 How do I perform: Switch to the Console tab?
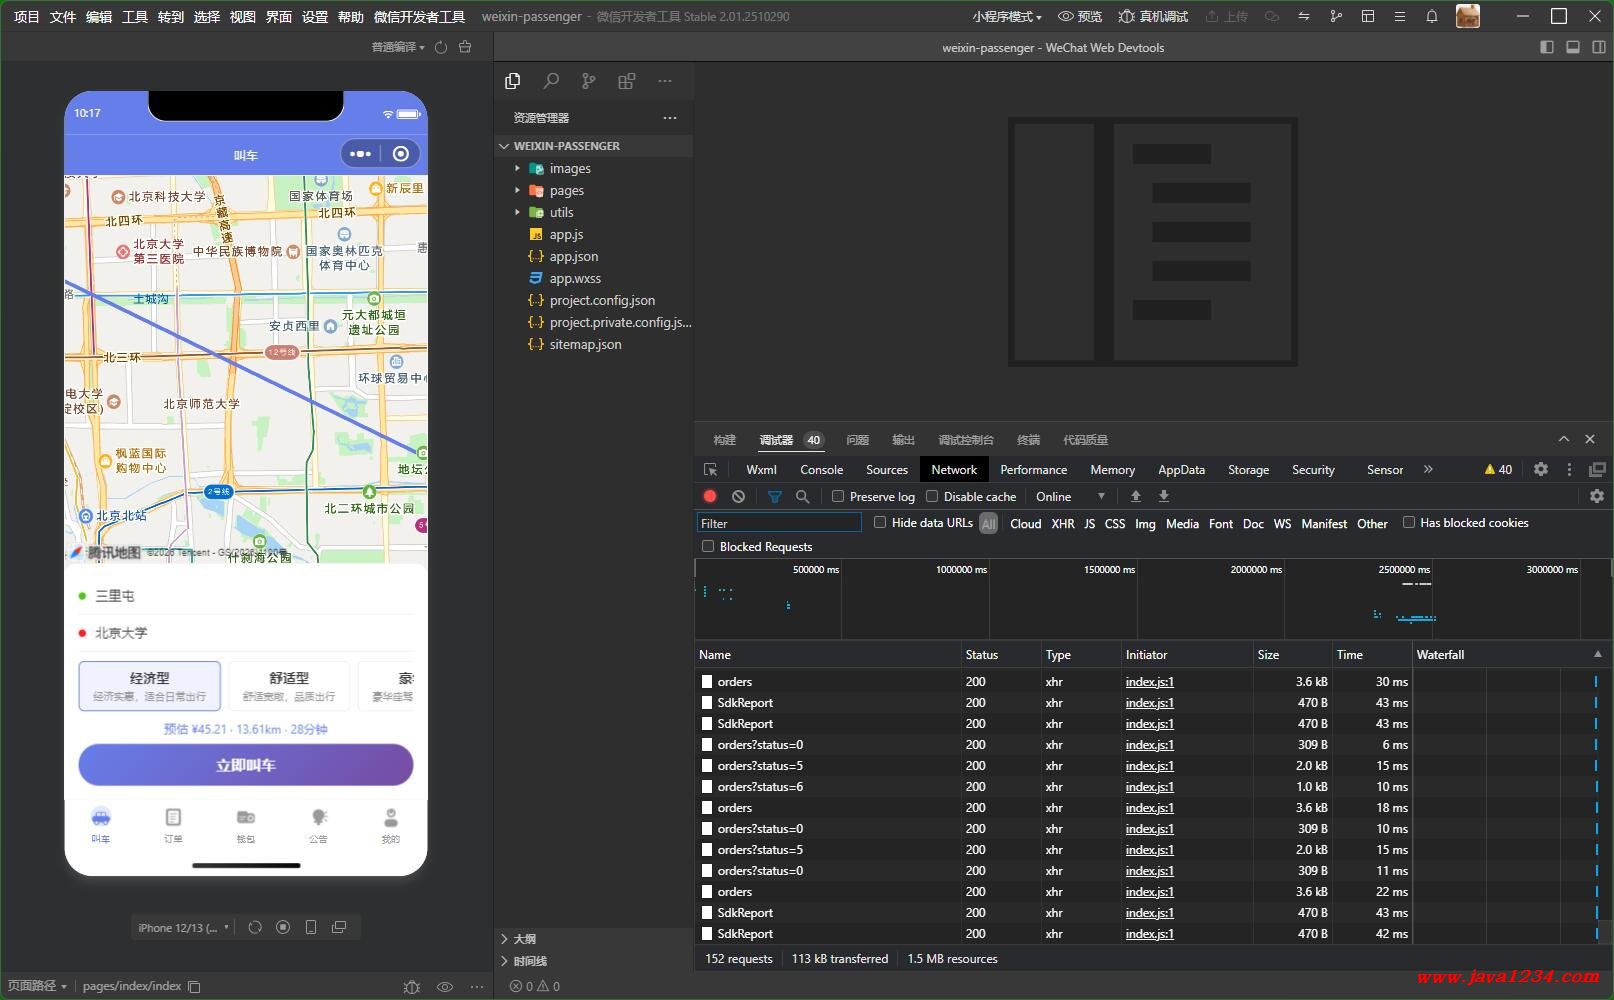pyautogui.click(x=821, y=469)
